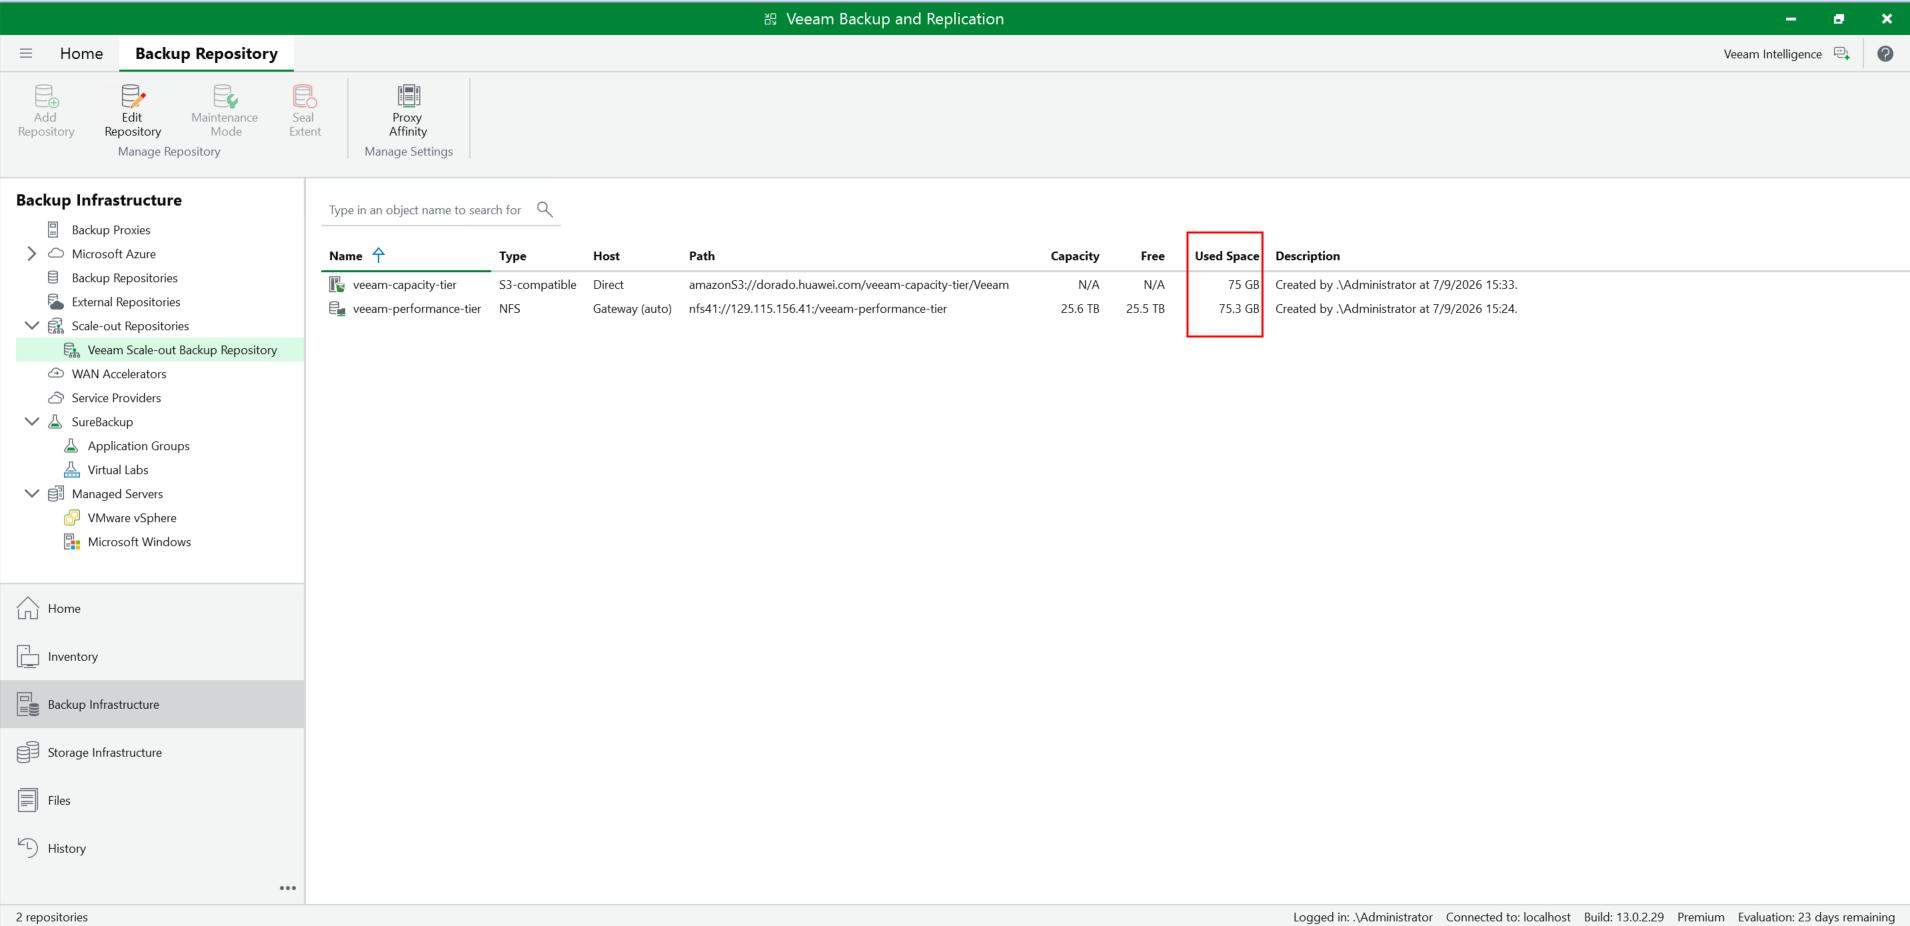Go to the Home navigation view
The image size is (1910, 926).
pos(153,608)
